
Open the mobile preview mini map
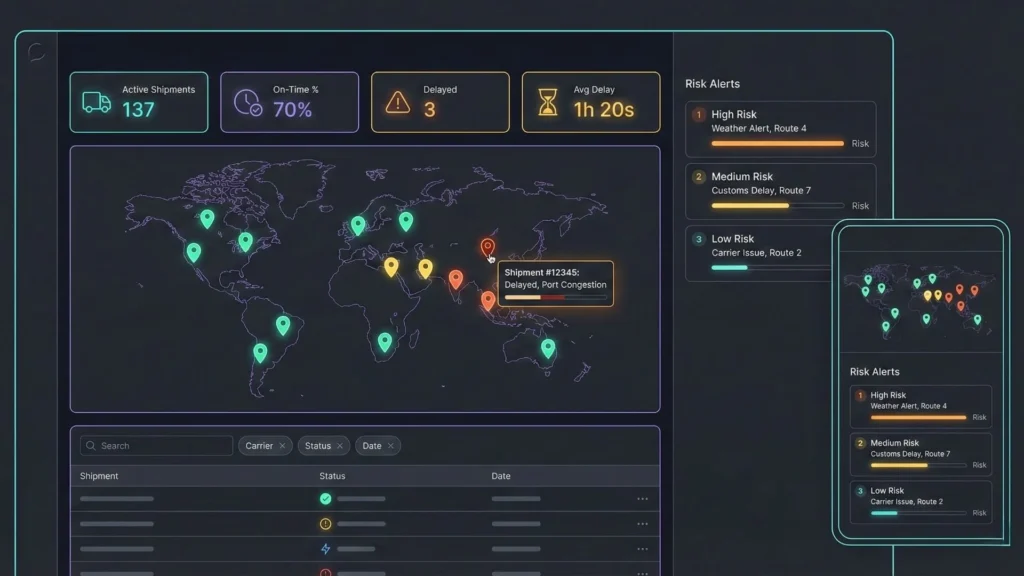coord(920,300)
